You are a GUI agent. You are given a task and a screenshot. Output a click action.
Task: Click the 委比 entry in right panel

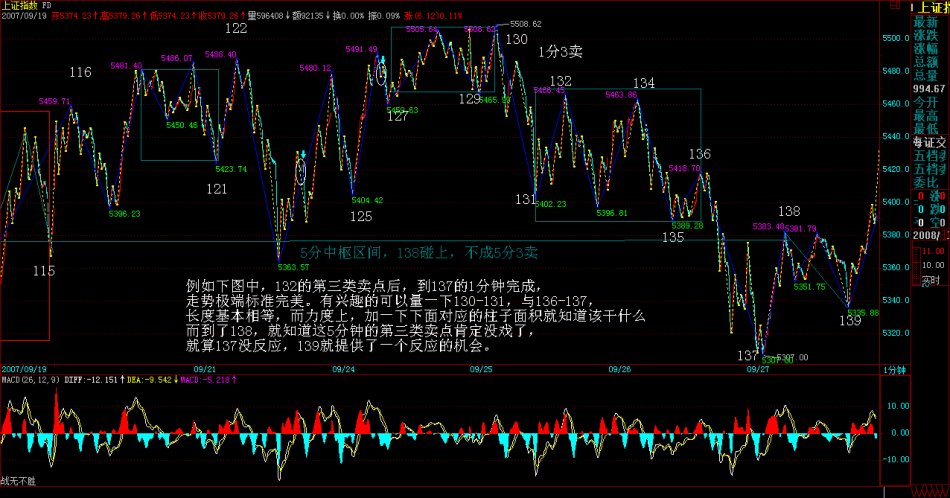(x=926, y=182)
